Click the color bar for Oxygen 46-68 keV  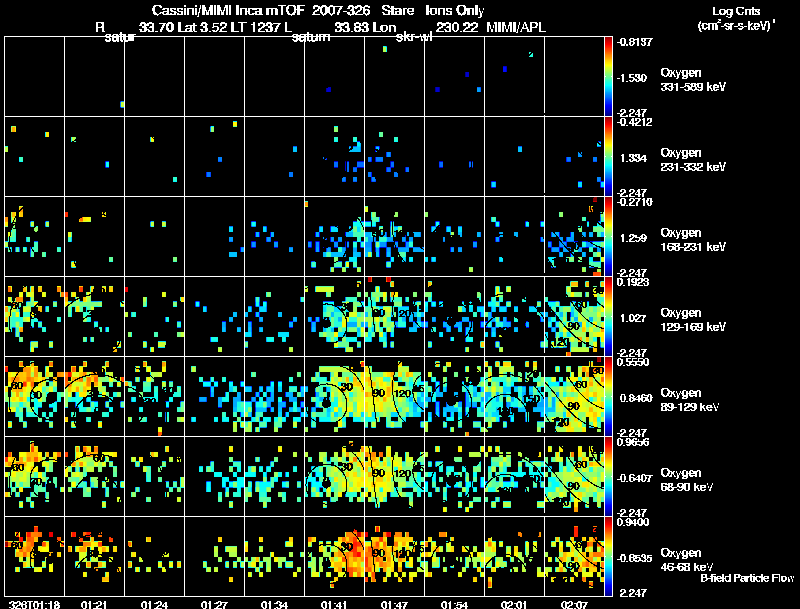tap(608, 556)
